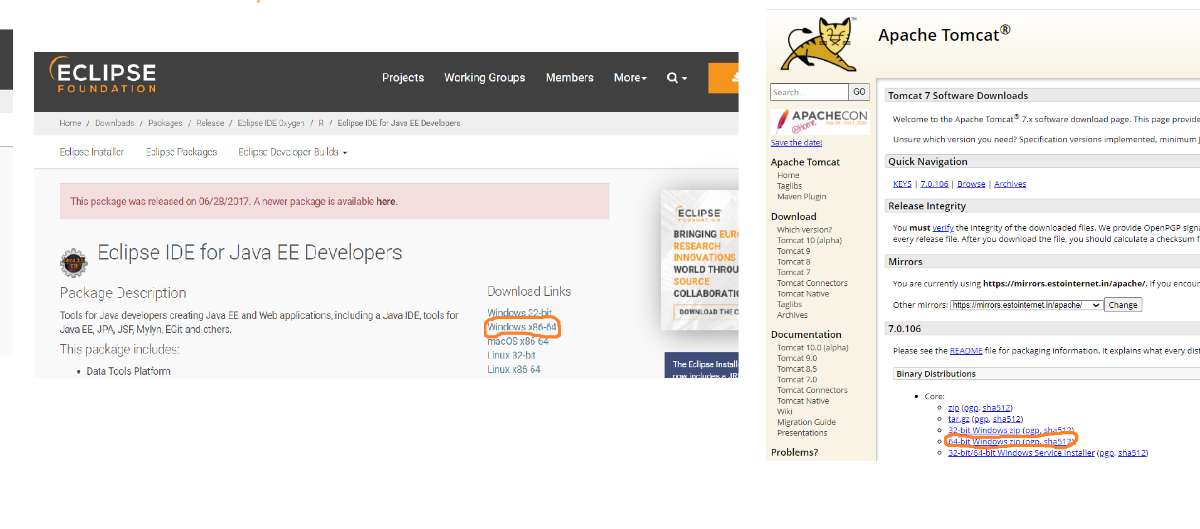Open the ApacheCon banner image
This screenshot has height=529, width=1200.
point(820,120)
